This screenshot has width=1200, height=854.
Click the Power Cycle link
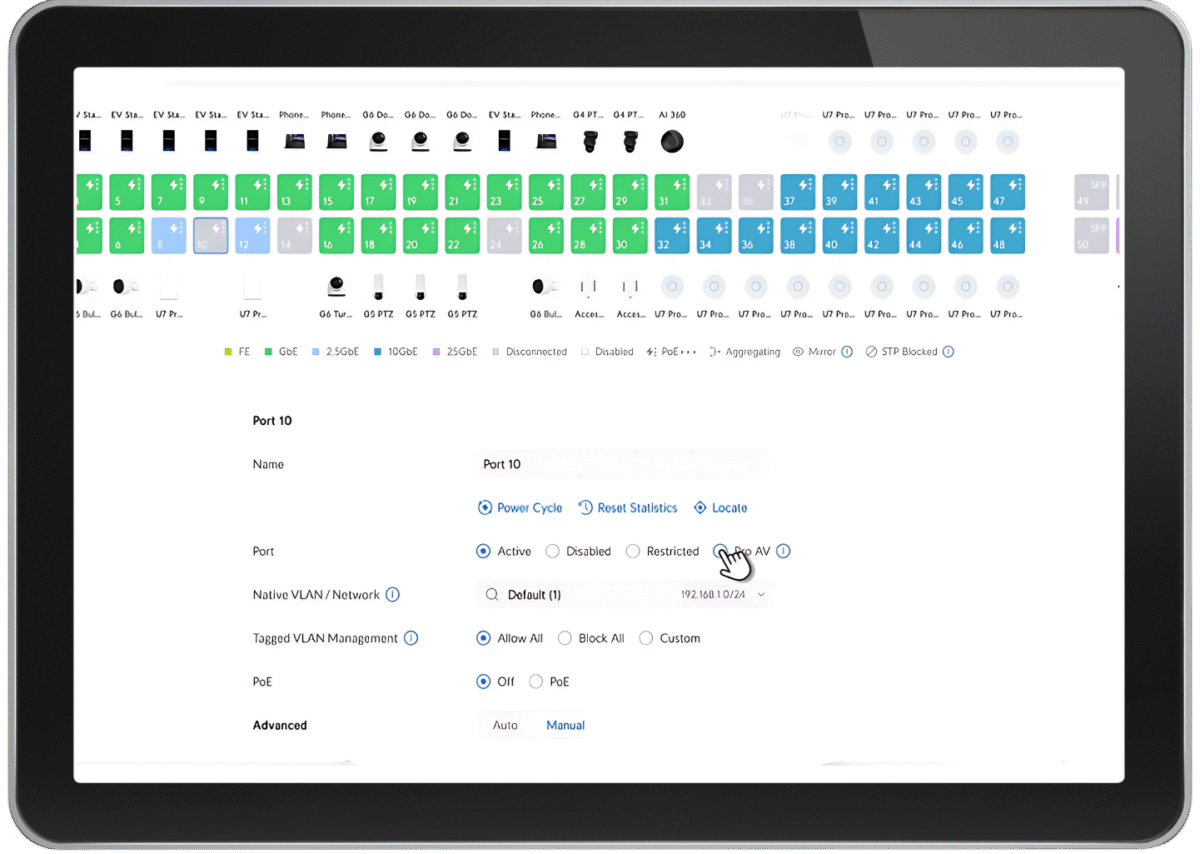(x=520, y=508)
